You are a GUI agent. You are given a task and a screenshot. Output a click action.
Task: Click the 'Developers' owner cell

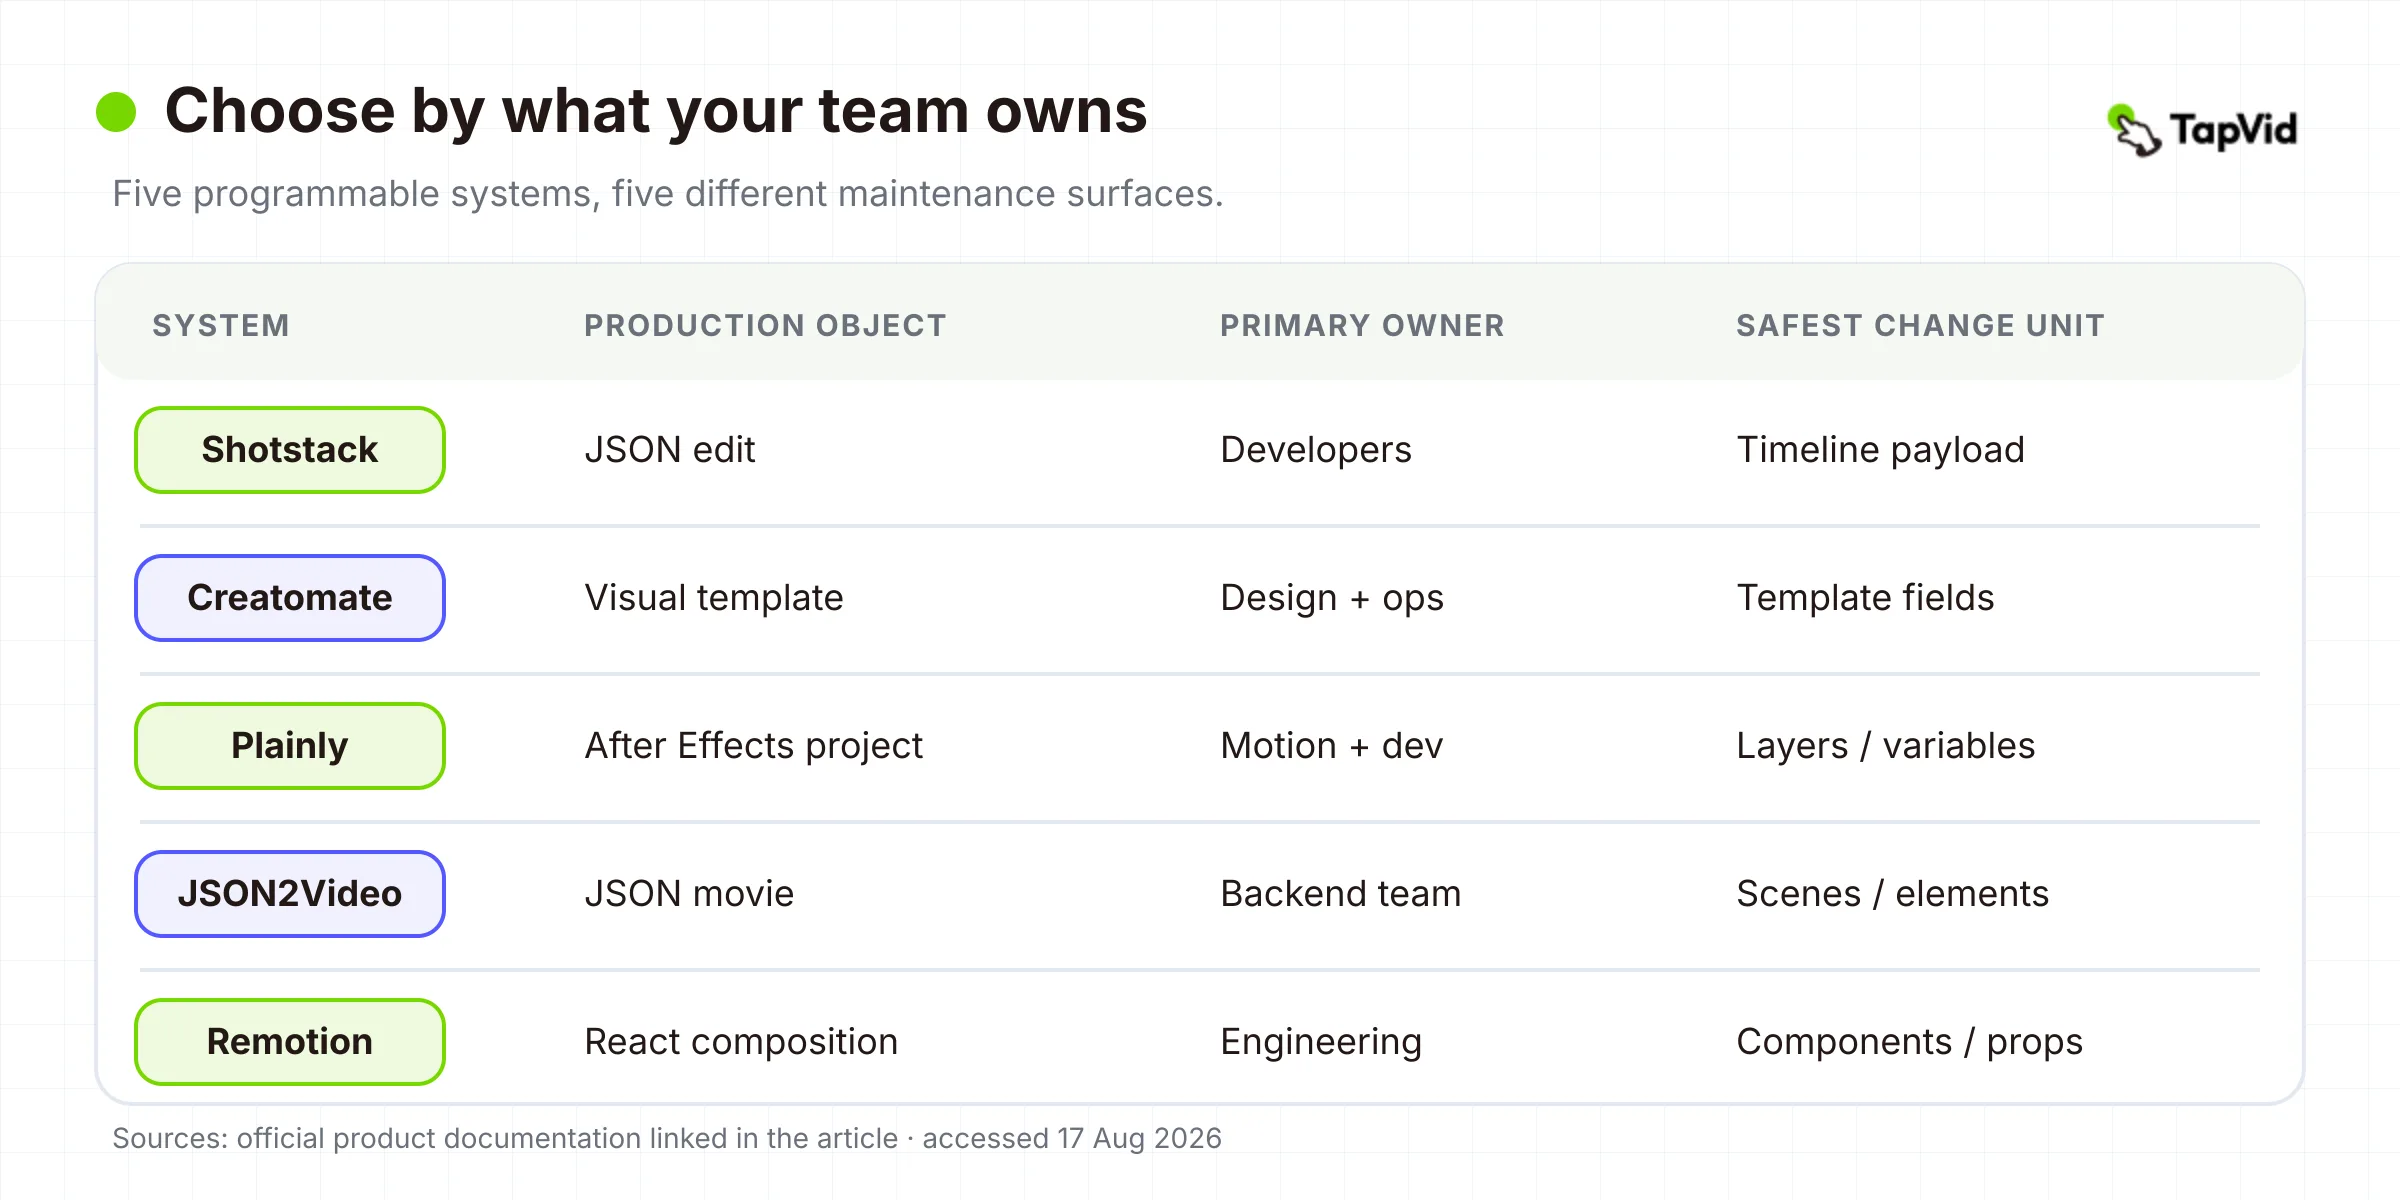1316,450
